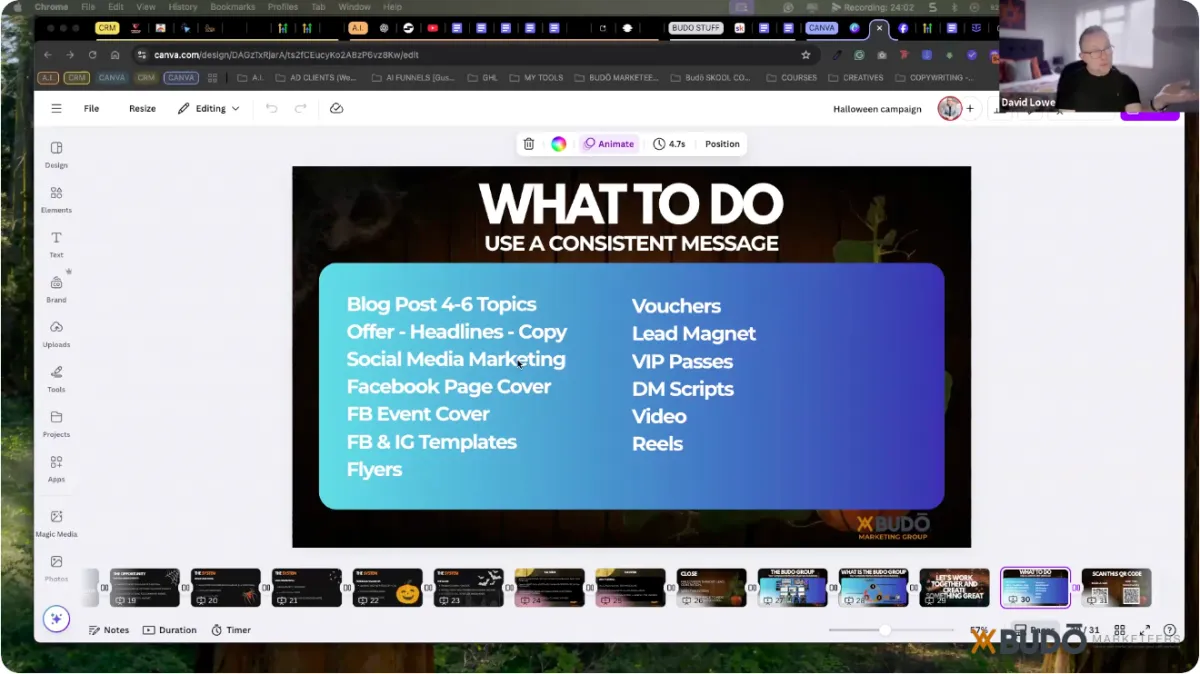Screen dimensions: 1200x674
Task: Open the GHL bookmark folder
Action: point(482,77)
